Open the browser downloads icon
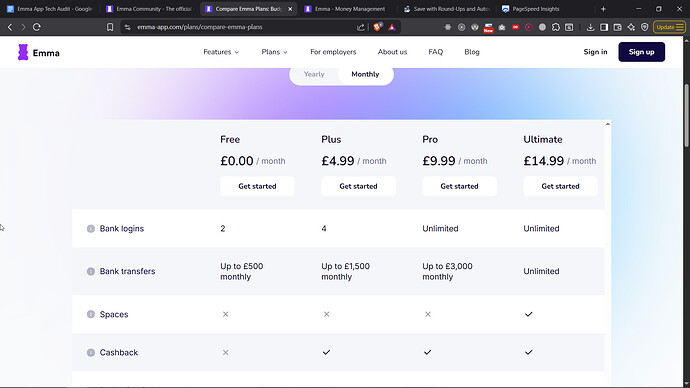Image resolution: width=690 pixels, height=388 pixels. pyautogui.click(x=590, y=27)
